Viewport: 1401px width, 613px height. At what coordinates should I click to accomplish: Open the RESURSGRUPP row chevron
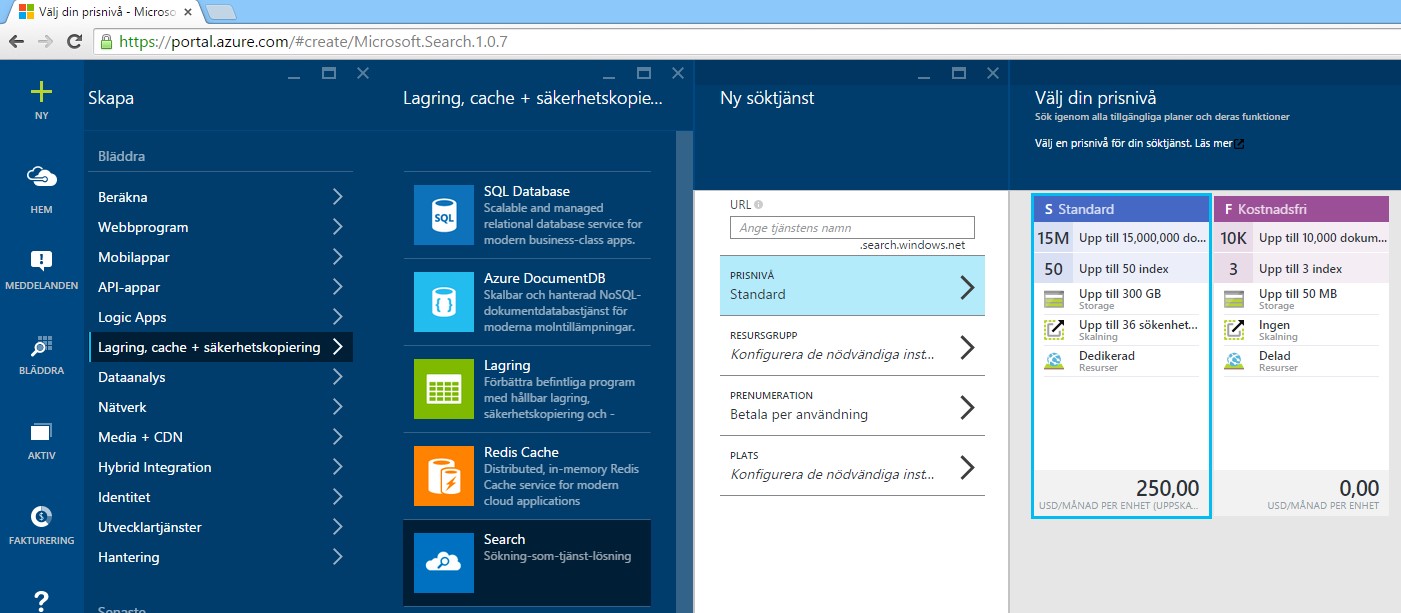pyautogui.click(x=967, y=348)
